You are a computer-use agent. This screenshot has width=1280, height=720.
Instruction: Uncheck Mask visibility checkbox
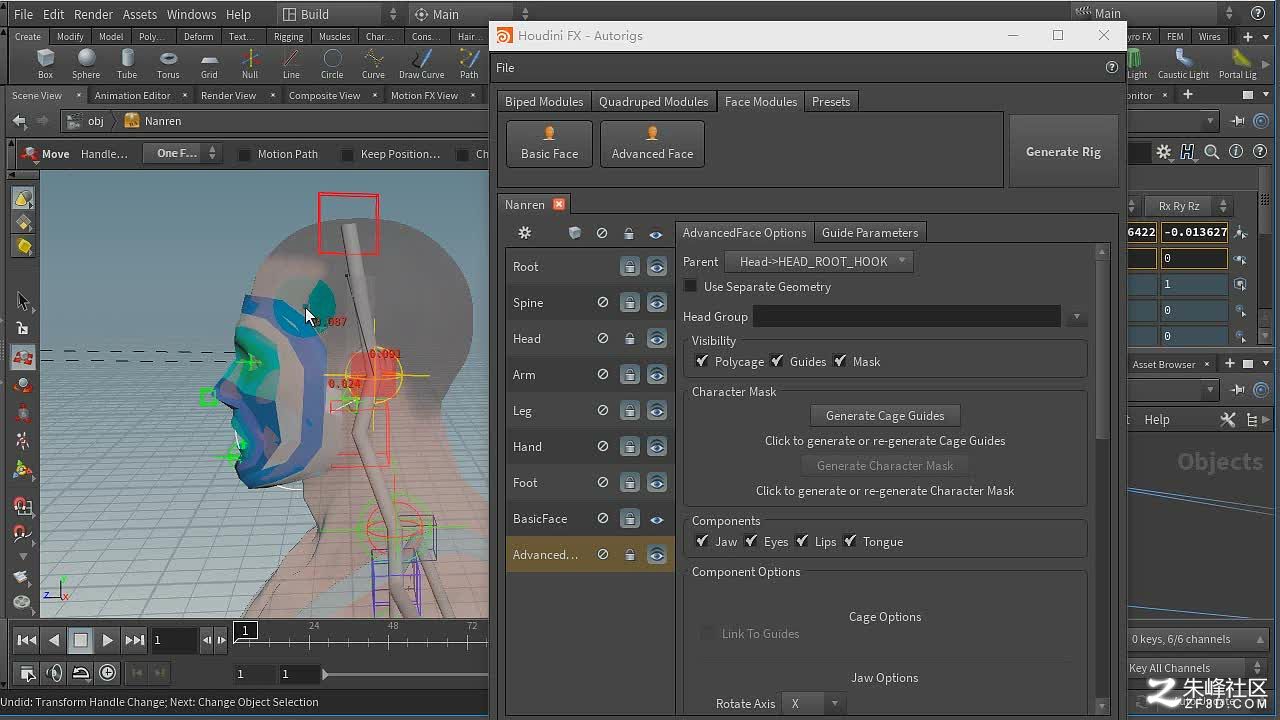tap(840, 361)
